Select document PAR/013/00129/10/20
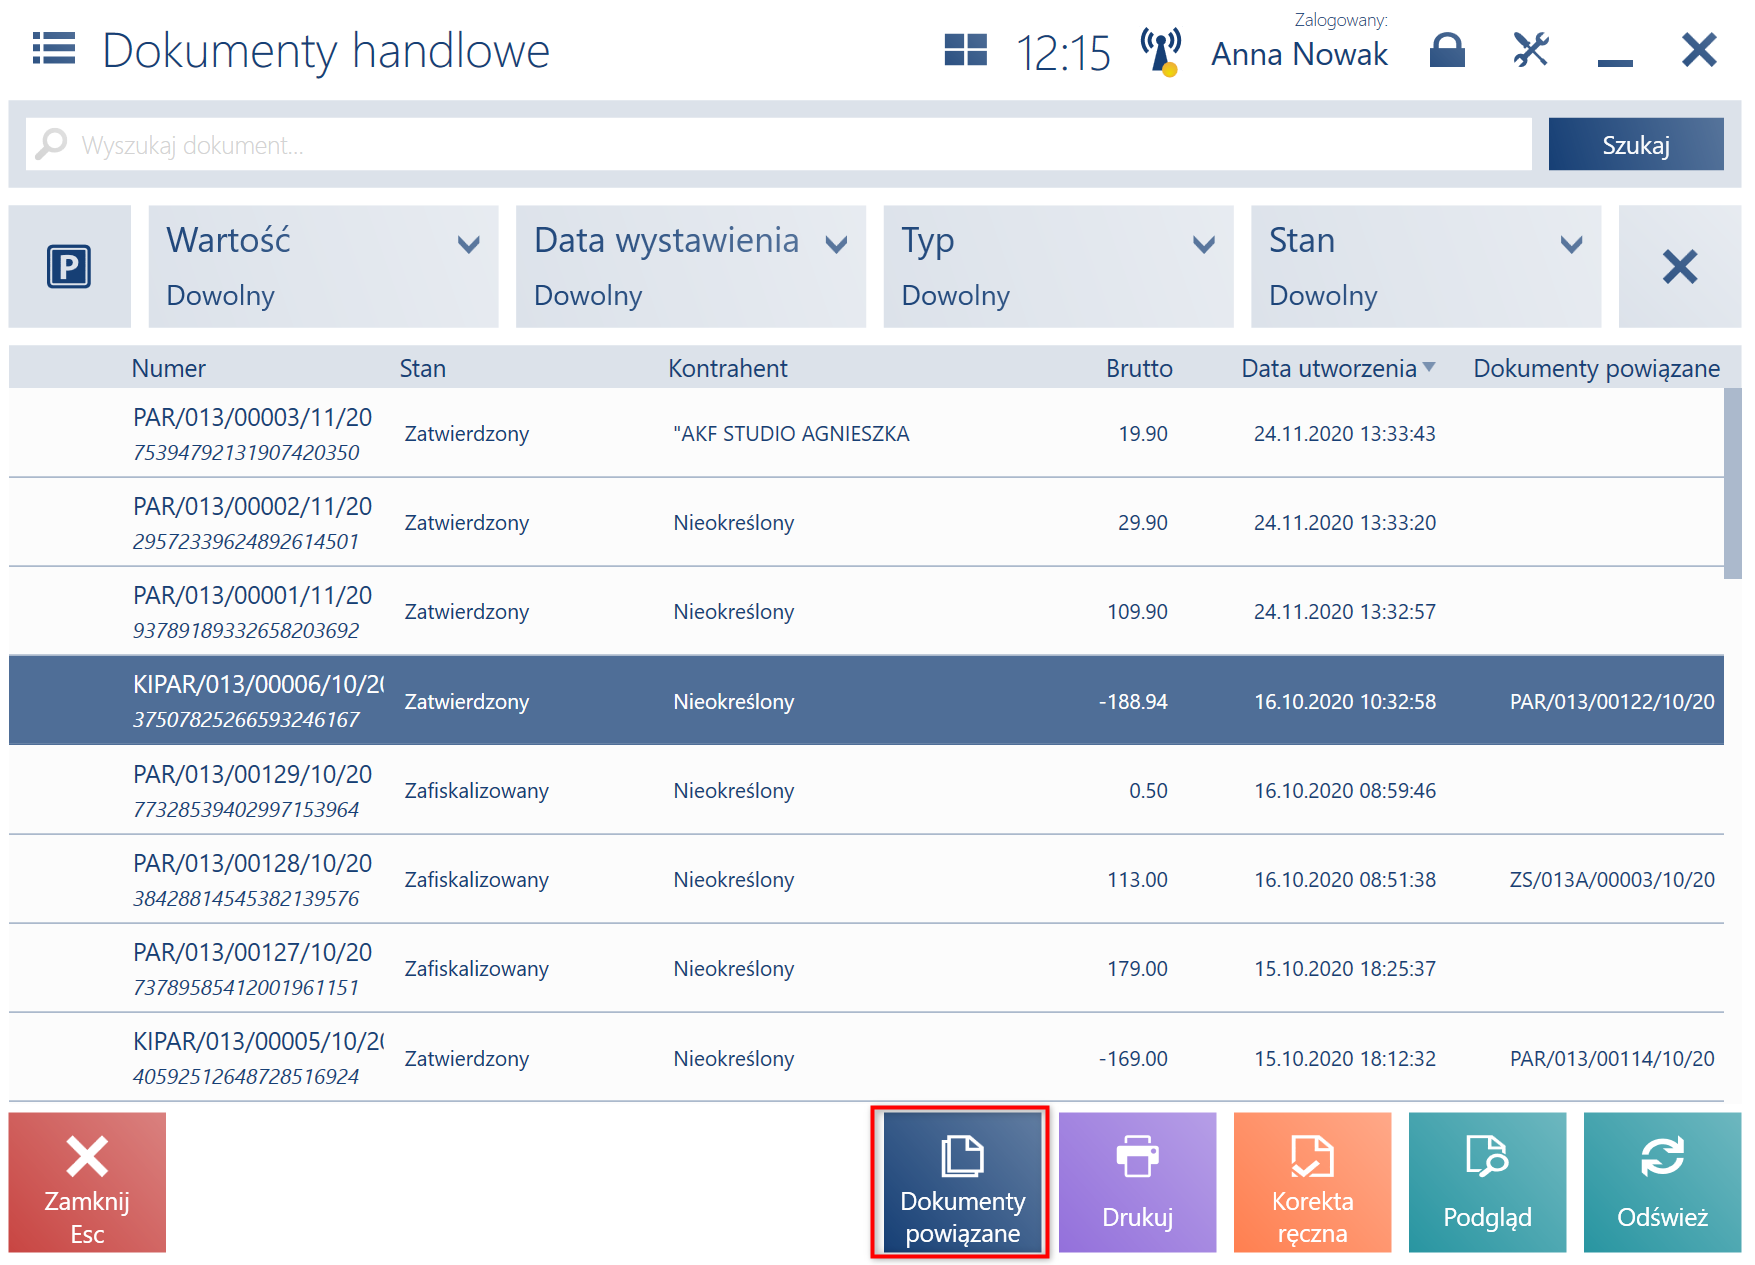The width and height of the screenshot is (1755, 1265). tap(866, 790)
